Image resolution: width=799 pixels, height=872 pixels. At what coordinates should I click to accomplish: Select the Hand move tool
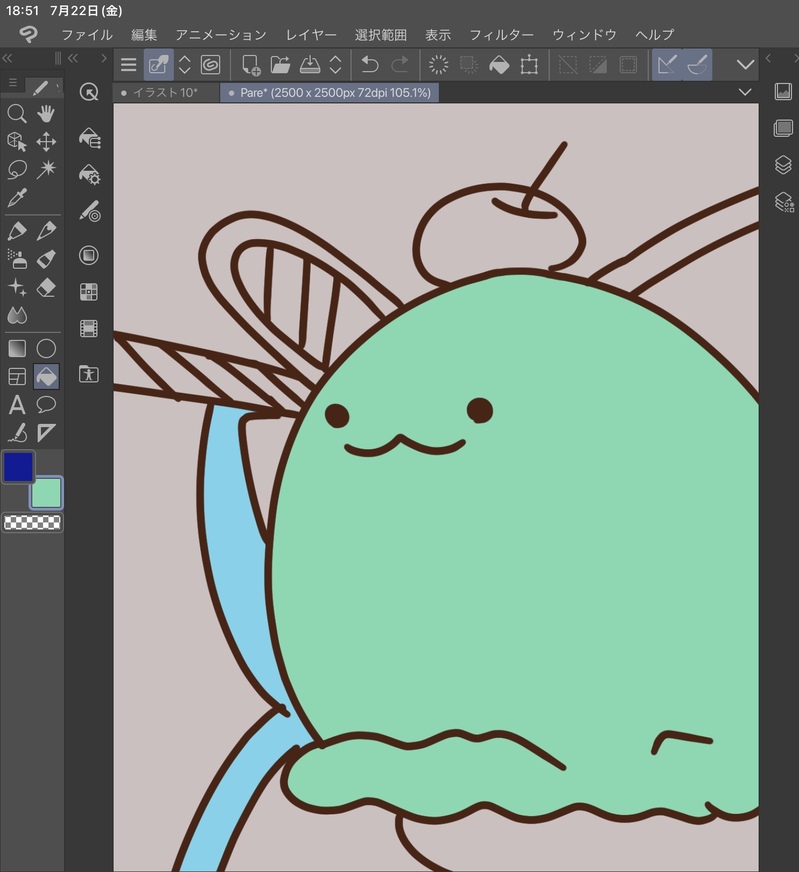pyautogui.click(x=46, y=114)
